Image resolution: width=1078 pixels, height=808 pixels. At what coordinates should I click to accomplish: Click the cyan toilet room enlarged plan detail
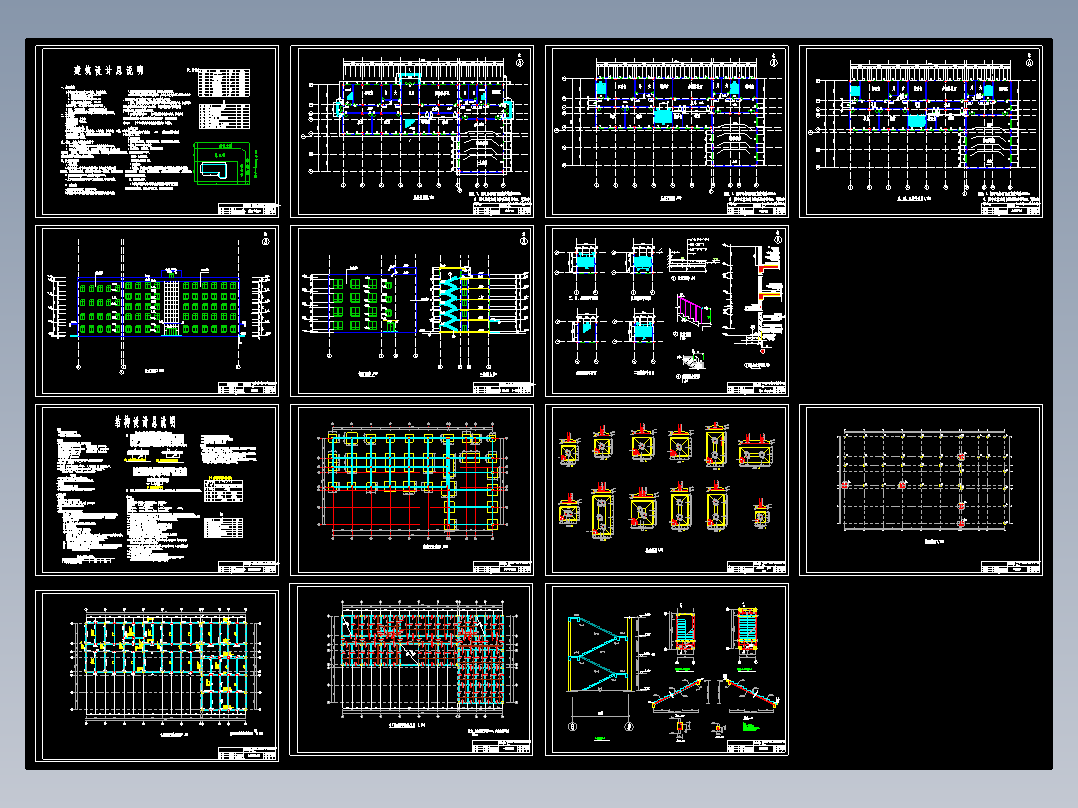pyautogui.click(x=584, y=263)
